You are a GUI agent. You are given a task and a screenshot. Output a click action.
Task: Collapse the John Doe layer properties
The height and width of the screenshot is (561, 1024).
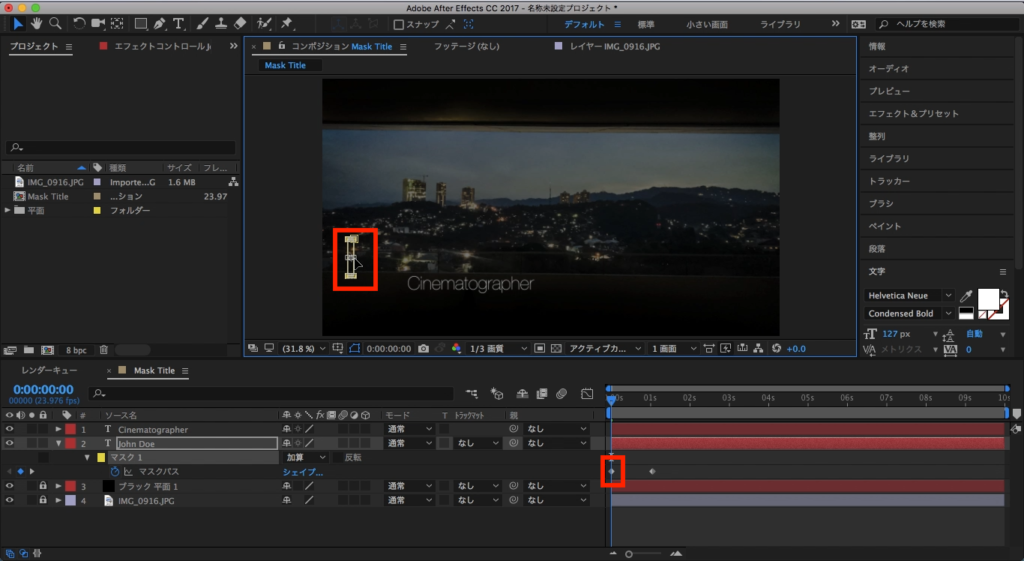click(58, 443)
